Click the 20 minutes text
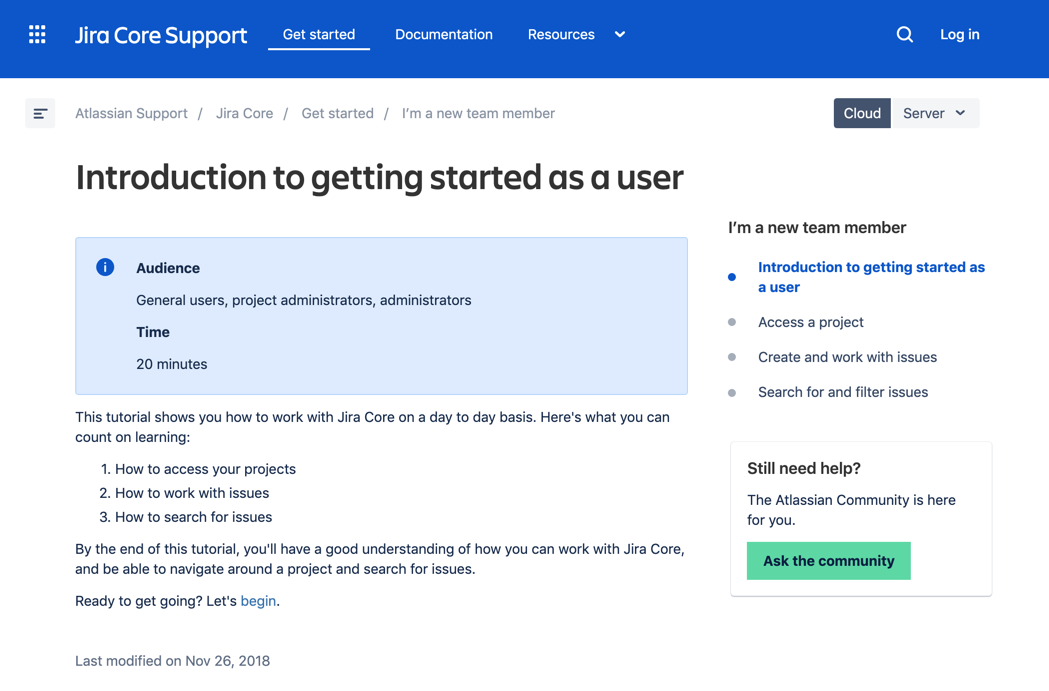The image size is (1049, 691). coord(172,364)
